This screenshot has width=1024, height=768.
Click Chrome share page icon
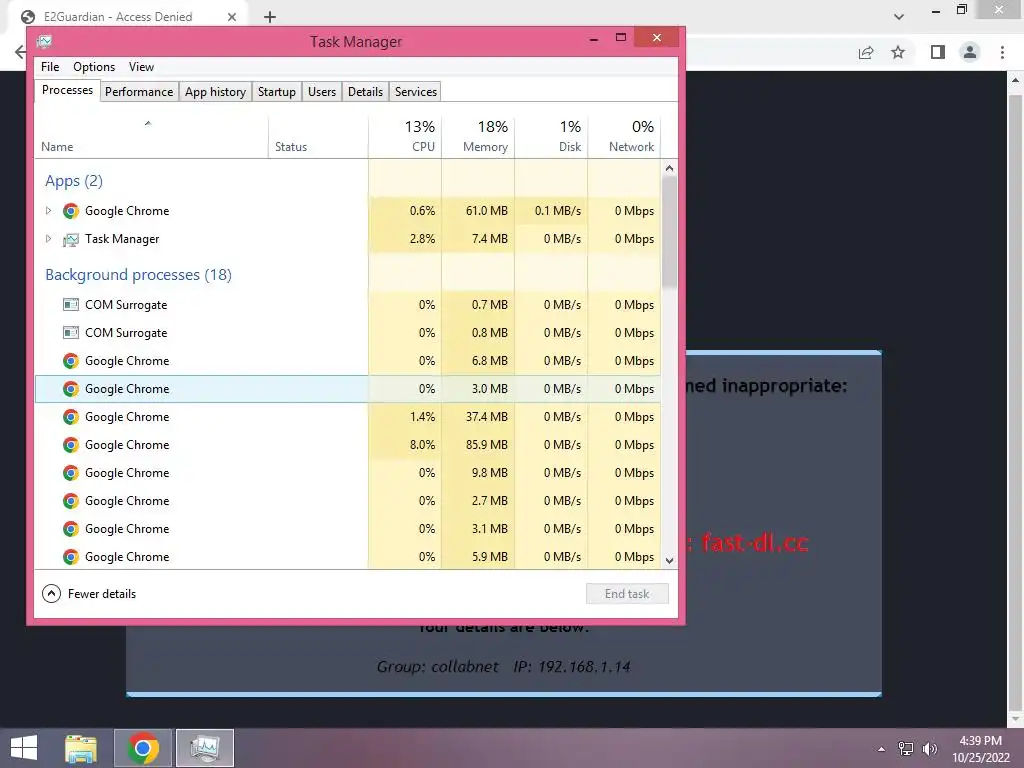point(866,52)
